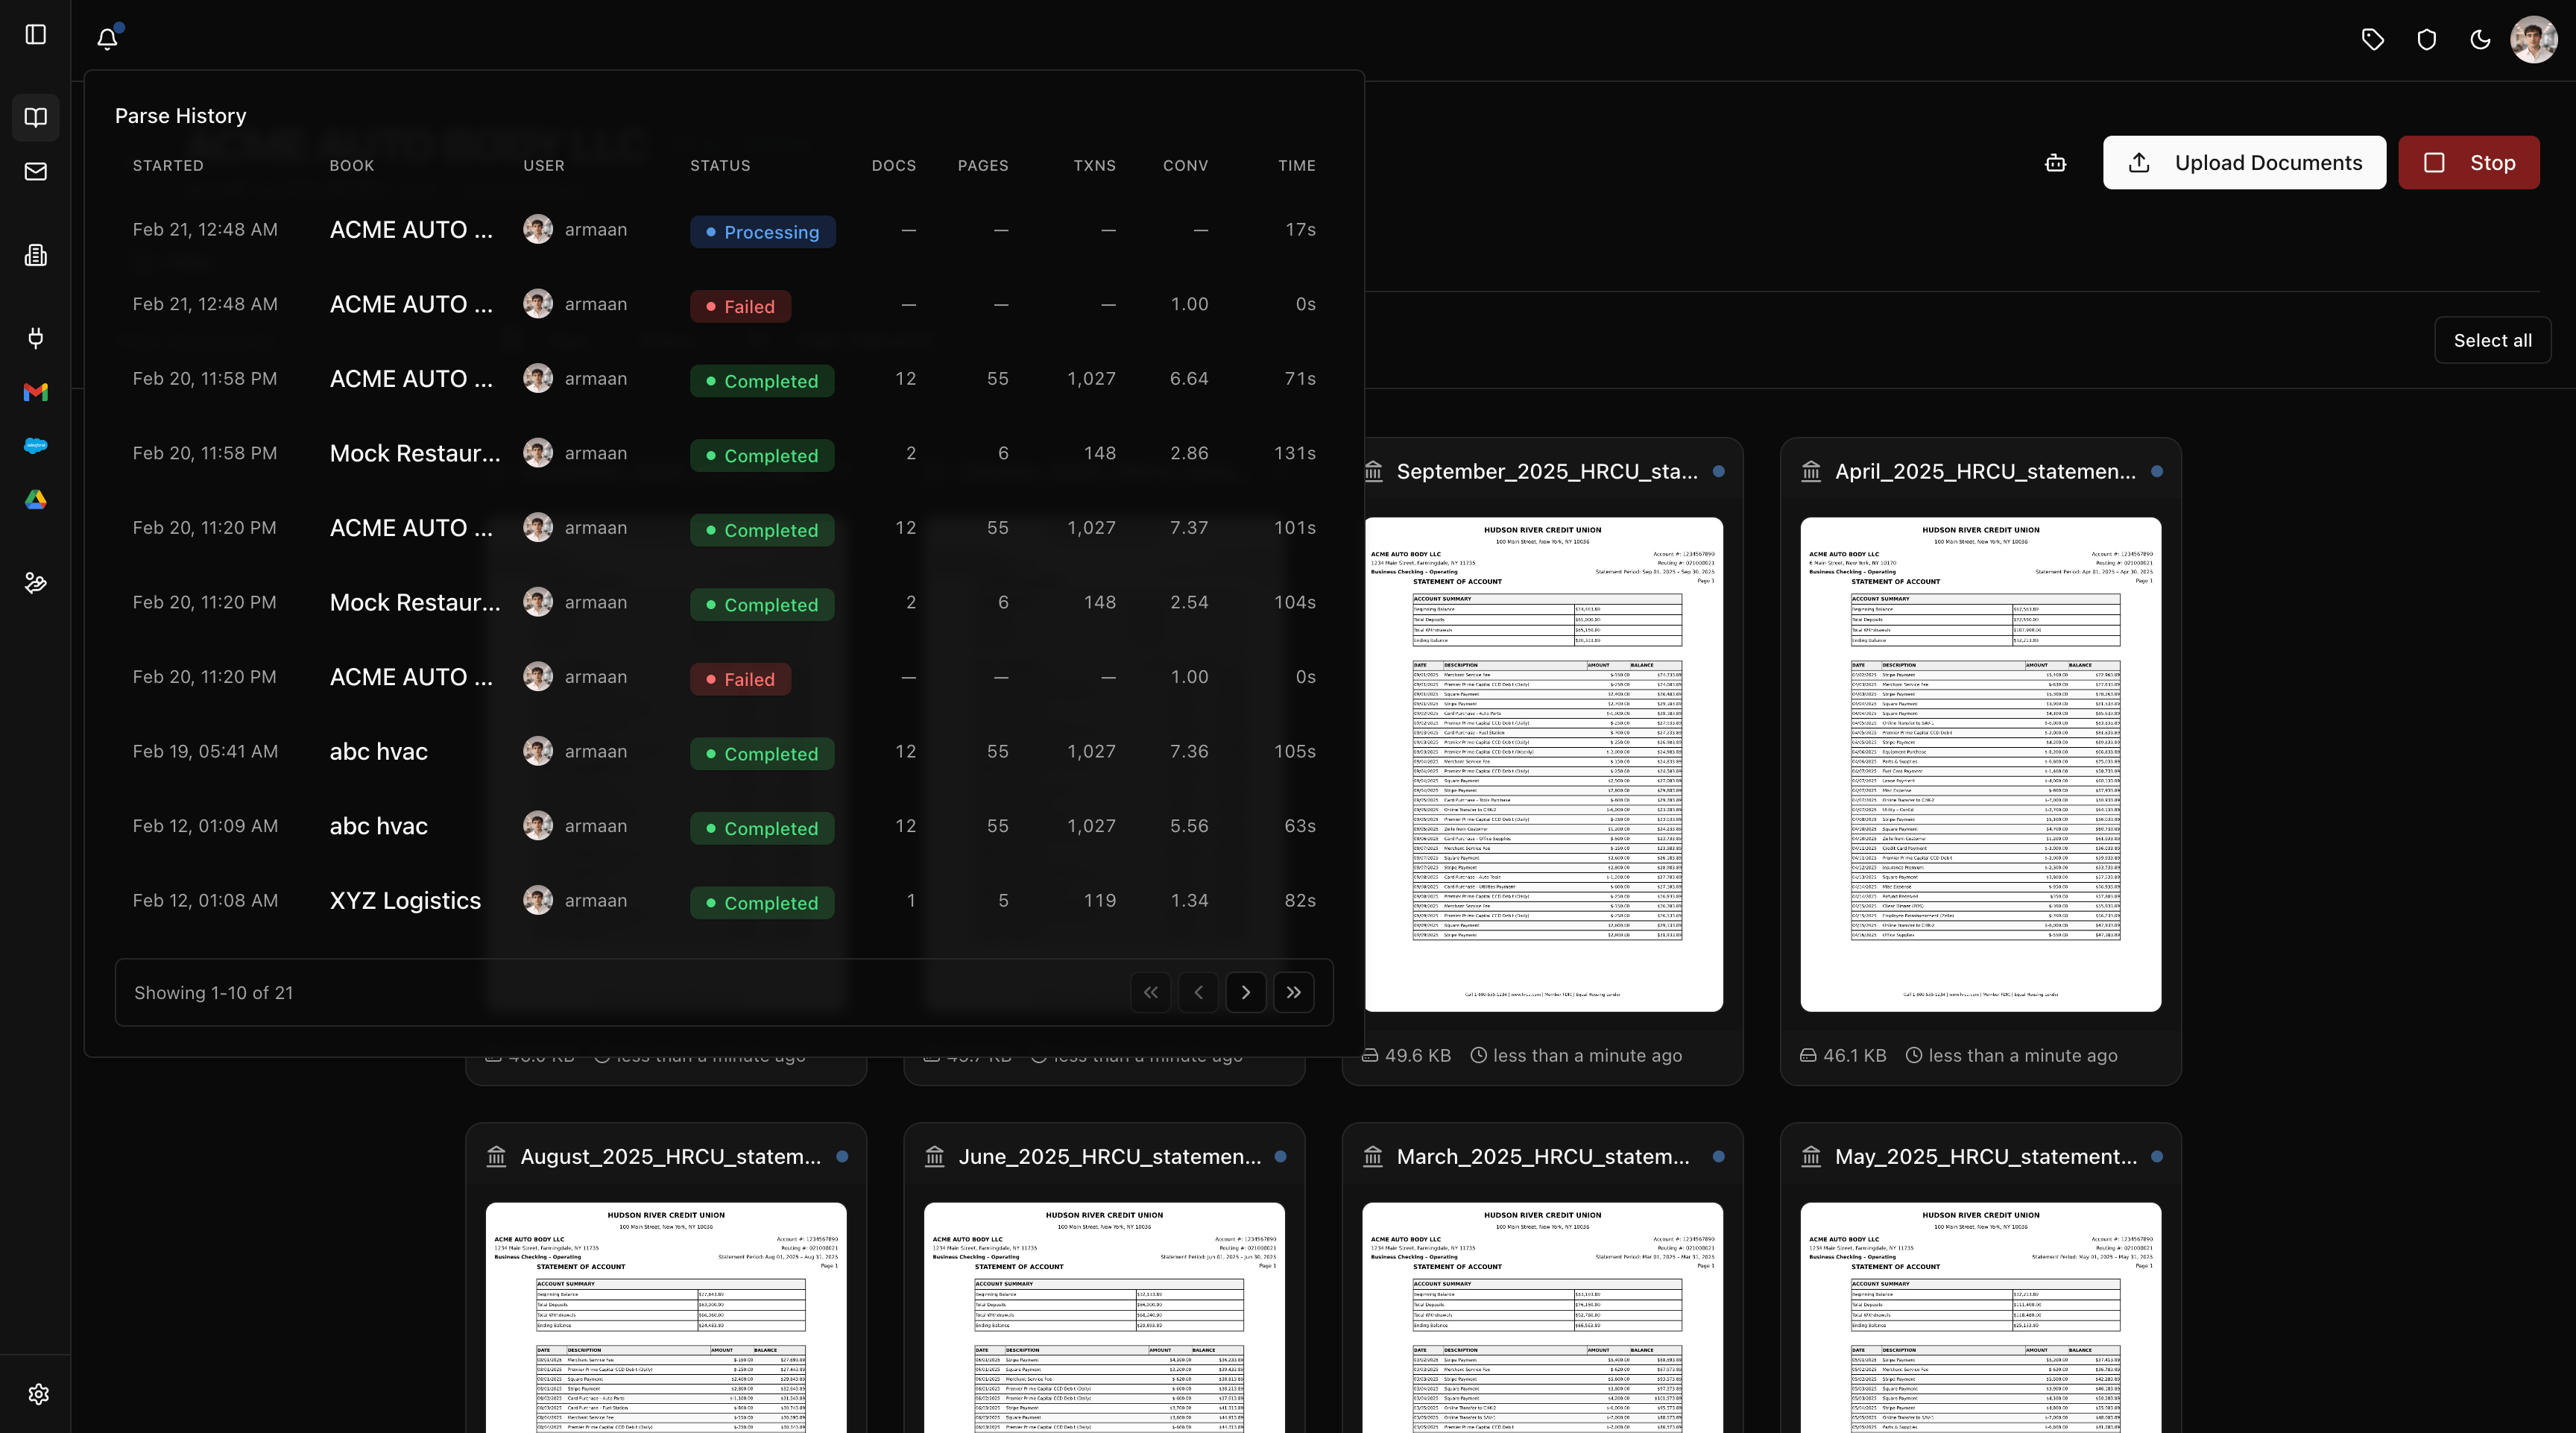
Task: Click the April_2025_HRCU_statemen... file name
Action: click(x=1985, y=471)
